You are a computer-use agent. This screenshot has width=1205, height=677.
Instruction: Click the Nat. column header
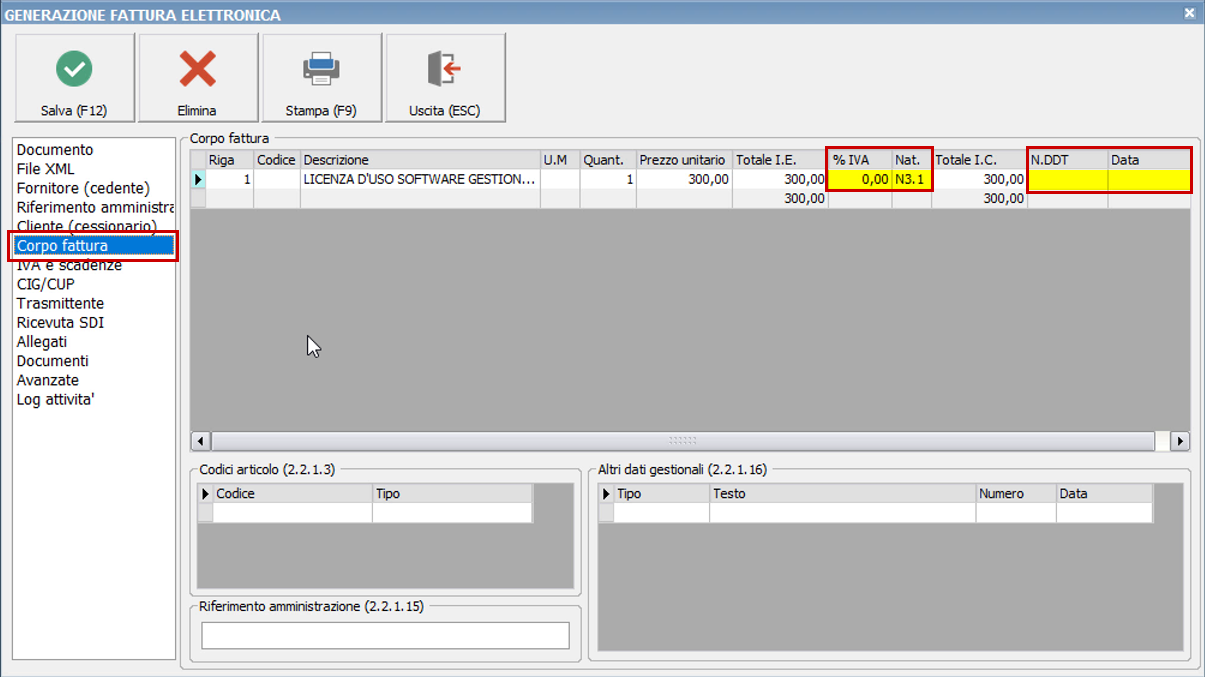pyautogui.click(x=911, y=160)
